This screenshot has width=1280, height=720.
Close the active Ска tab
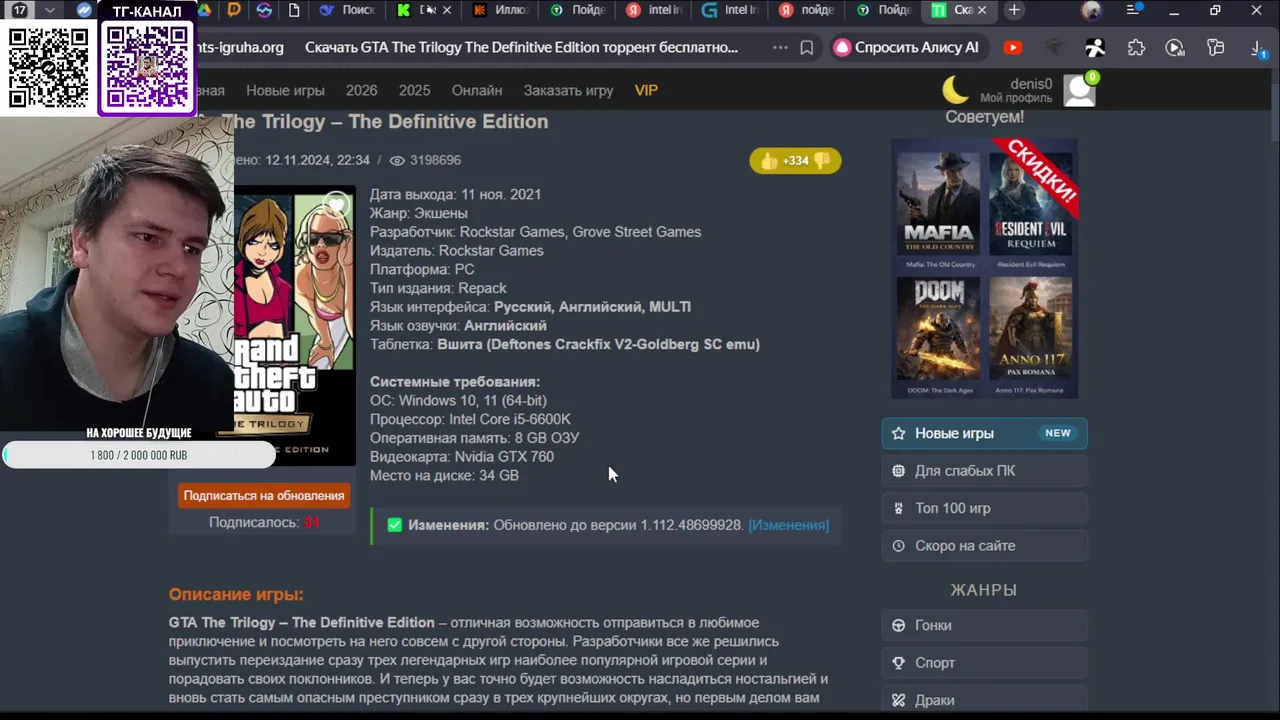(980, 10)
